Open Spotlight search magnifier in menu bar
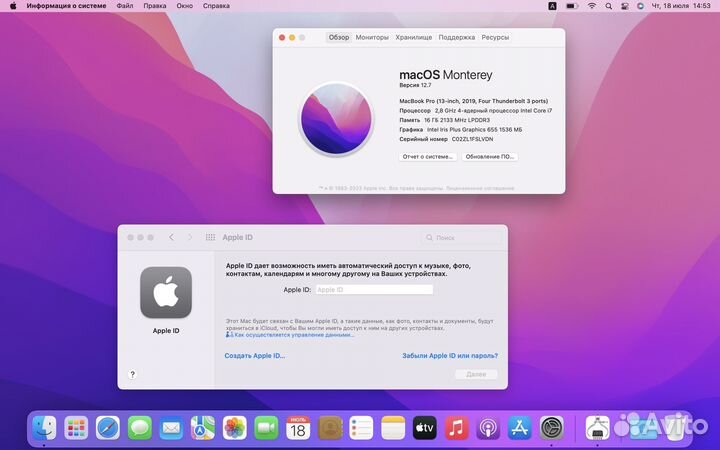Image resolution: width=720 pixels, height=450 pixels. pos(608,6)
